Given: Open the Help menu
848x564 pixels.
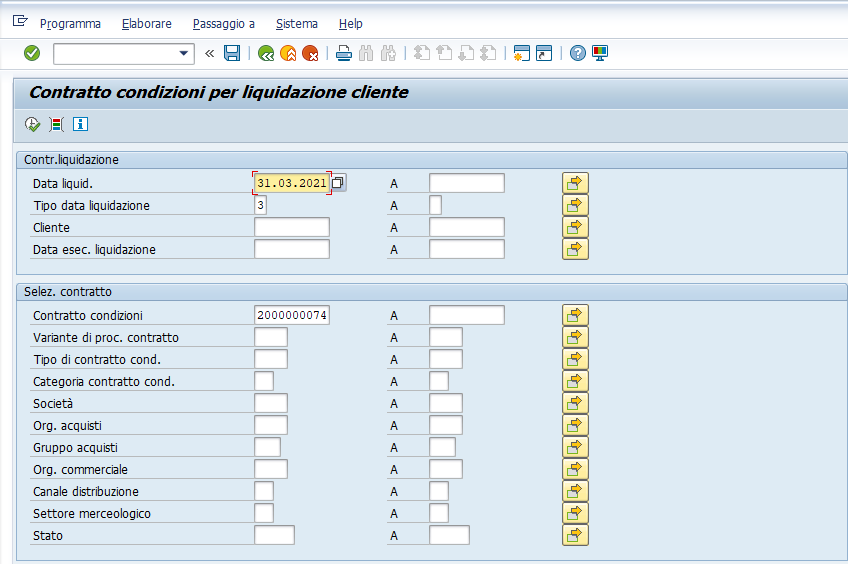Looking at the screenshot, I should (350, 24).
